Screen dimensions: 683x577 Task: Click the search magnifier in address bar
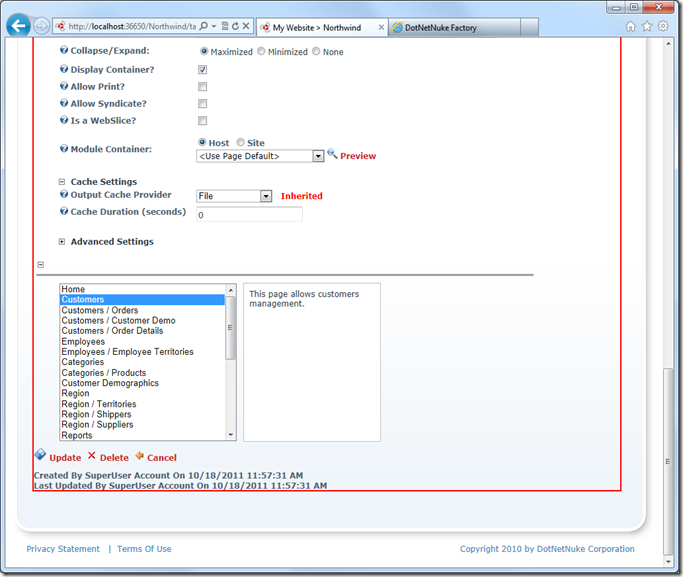pyautogui.click(x=203, y=26)
